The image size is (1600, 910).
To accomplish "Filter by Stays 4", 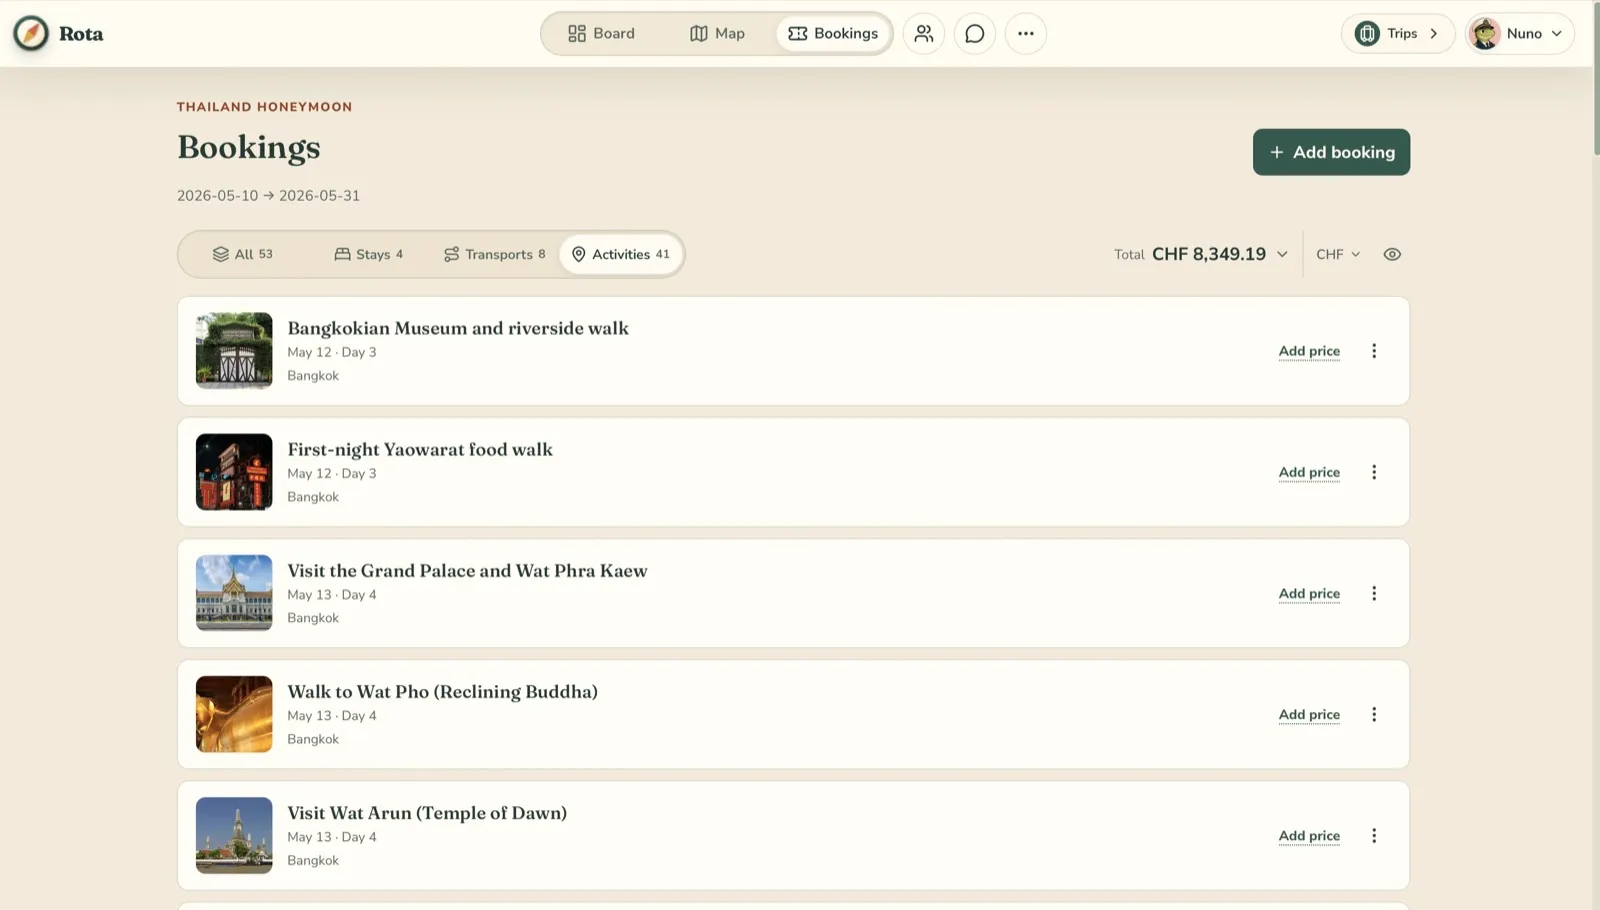I will coord(368,254).
